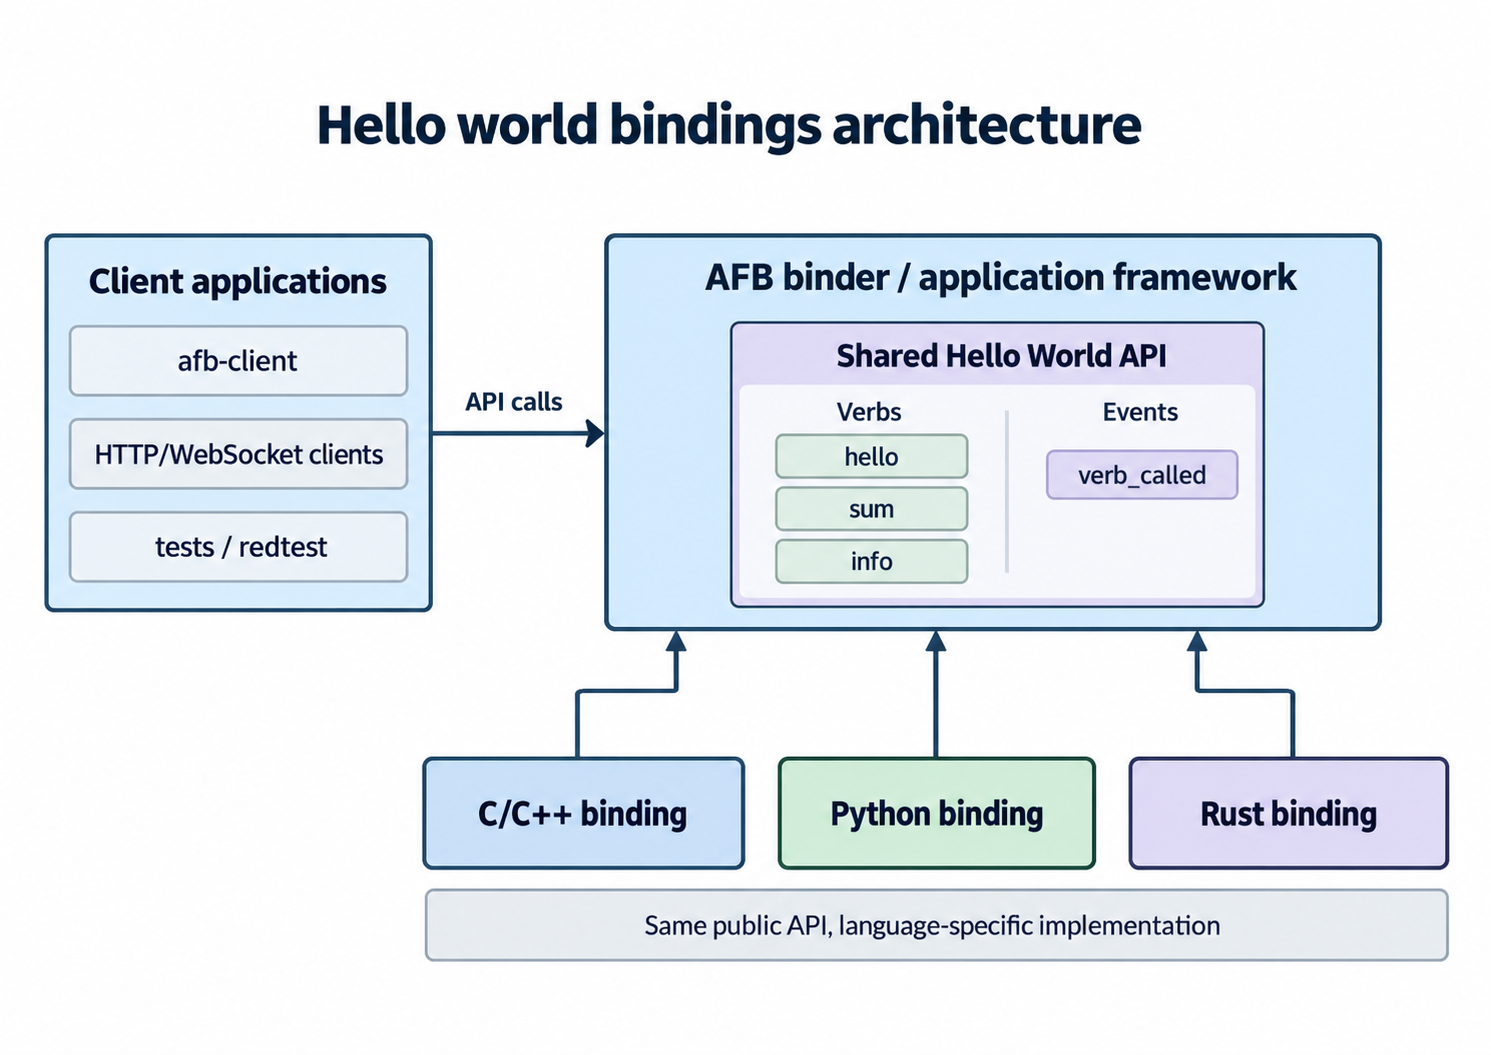Screen dimensions: 1491x1055
Task: Click 'AFB binder / application framework' heading
Action: [1001, 277]
